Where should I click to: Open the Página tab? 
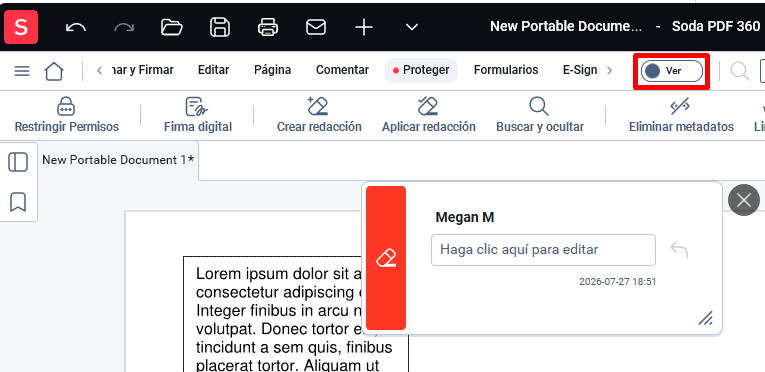[x=273, y=70]
